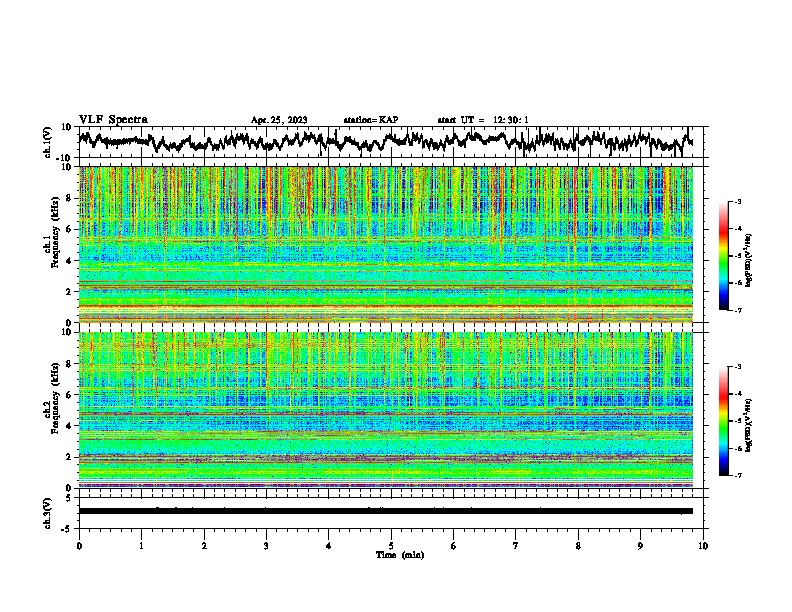
Task: Click the ch.2 spectrogram '8' kHz tick label
Action: tap(69, 364)
